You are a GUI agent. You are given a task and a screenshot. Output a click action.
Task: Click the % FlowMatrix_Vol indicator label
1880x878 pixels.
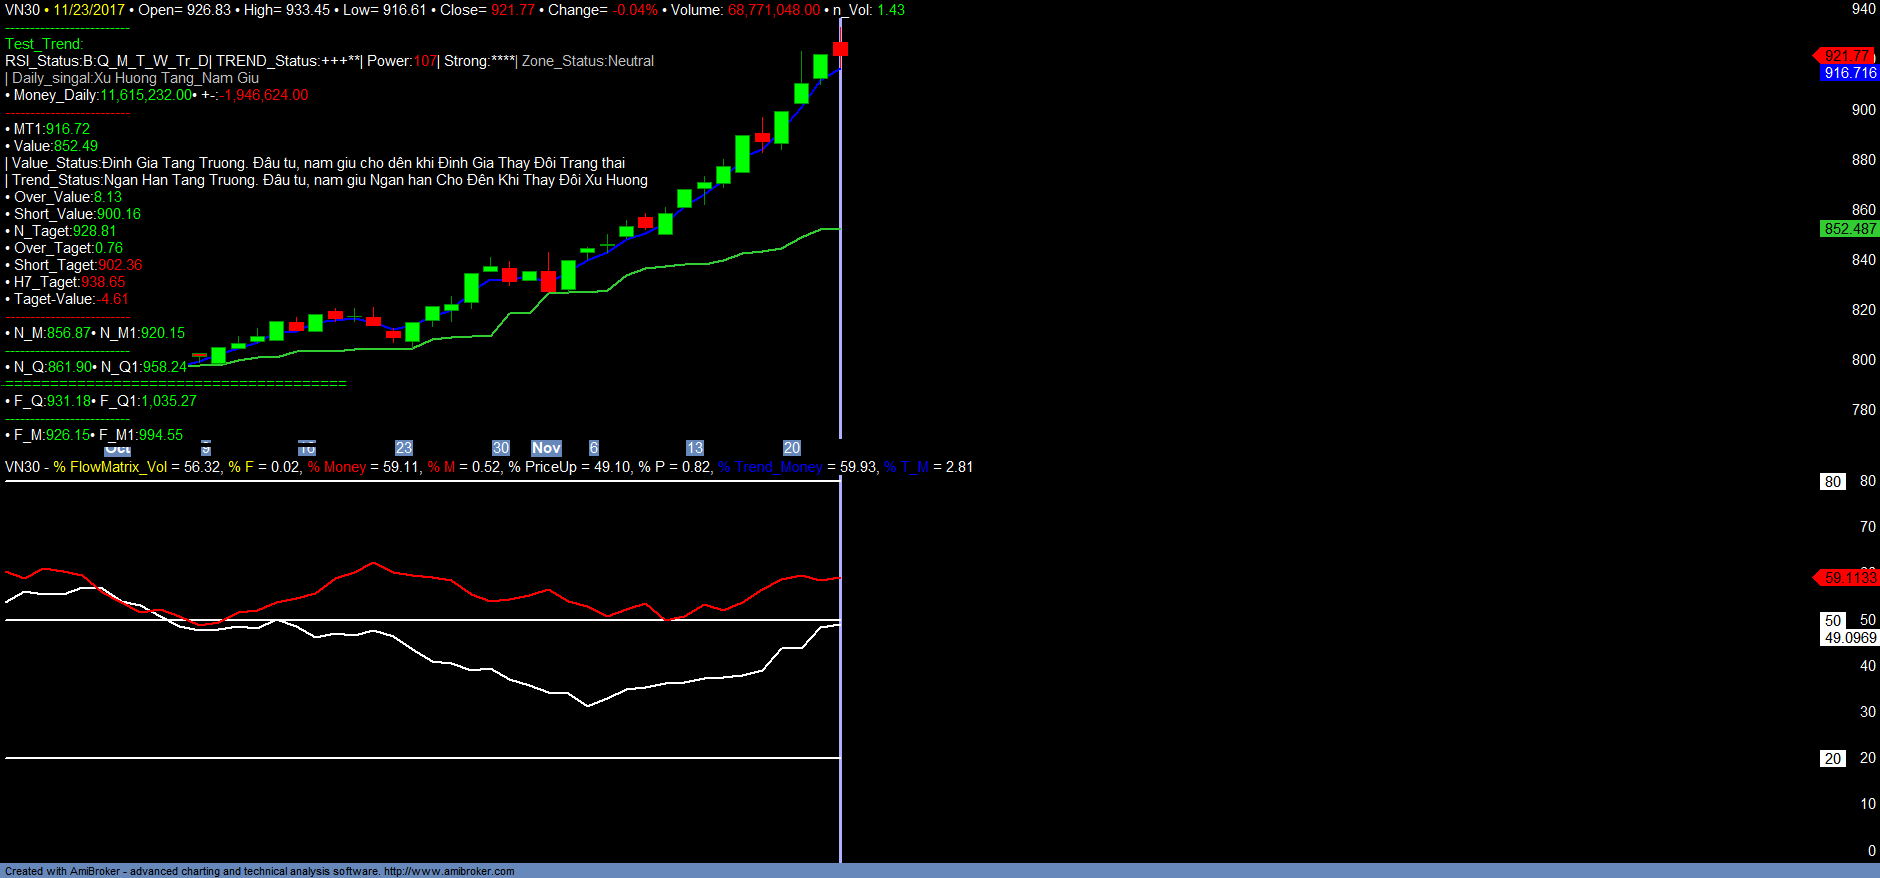pyautogui.click(x=110, y=467)
